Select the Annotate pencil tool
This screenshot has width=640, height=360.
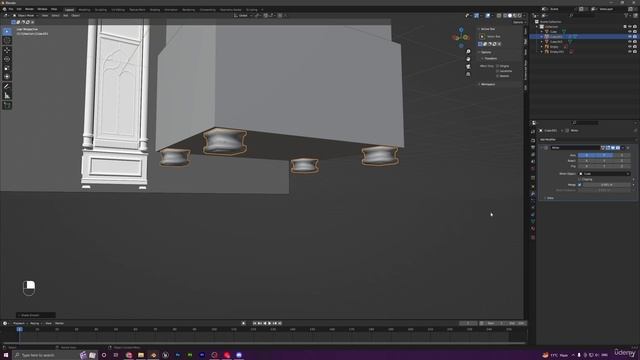tap(7, 86)
